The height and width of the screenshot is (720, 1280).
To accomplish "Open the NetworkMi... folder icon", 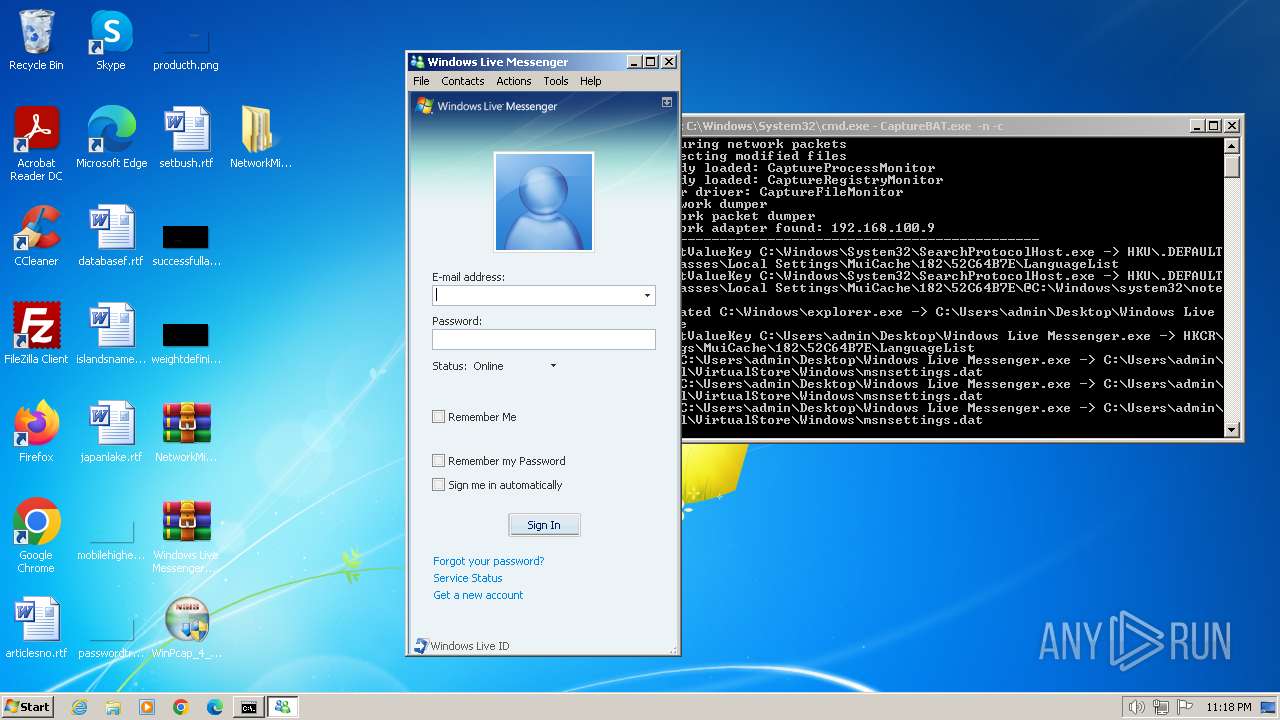I will (260, 138).
